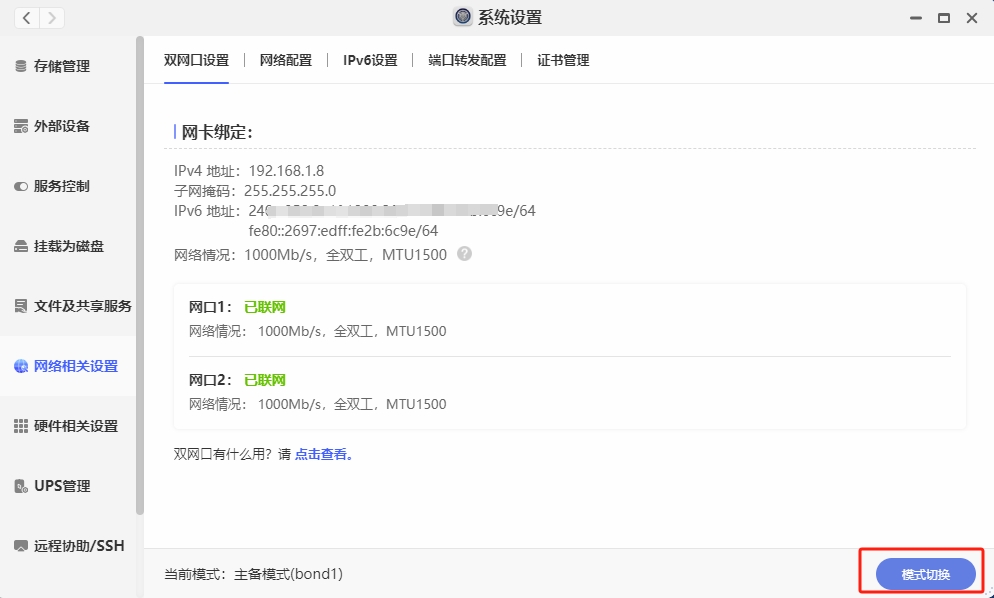994x598 pixels.
Task: Open the 点击查看 link
Action: click(x=324, y=454)
